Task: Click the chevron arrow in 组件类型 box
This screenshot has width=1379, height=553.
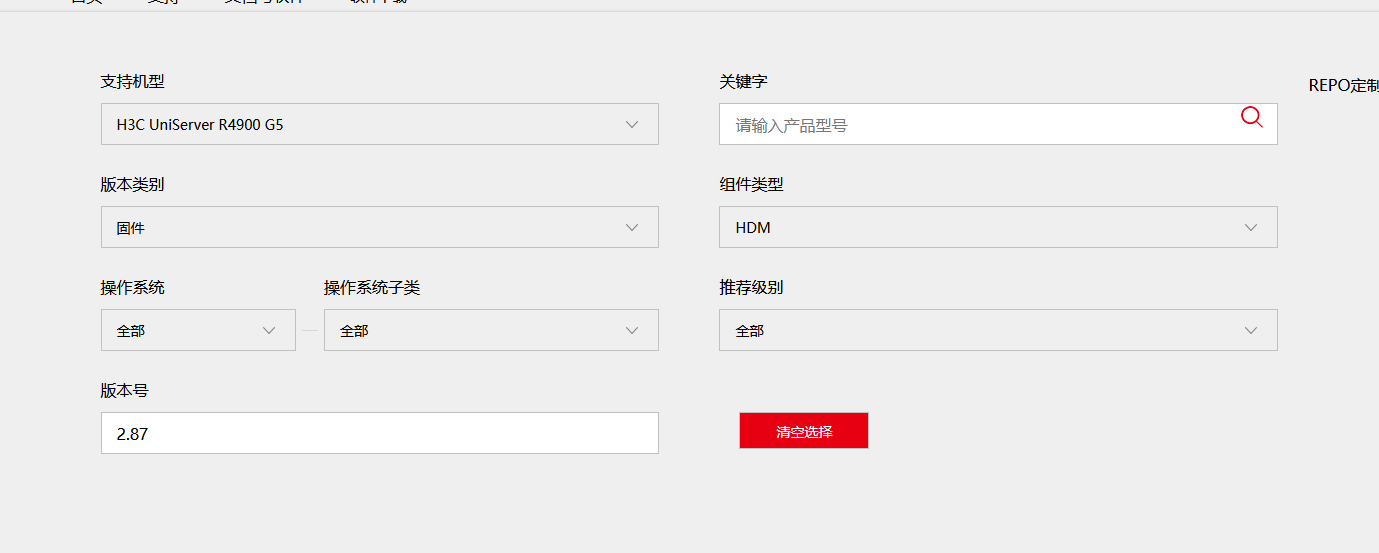Action: pos(1251,228)
